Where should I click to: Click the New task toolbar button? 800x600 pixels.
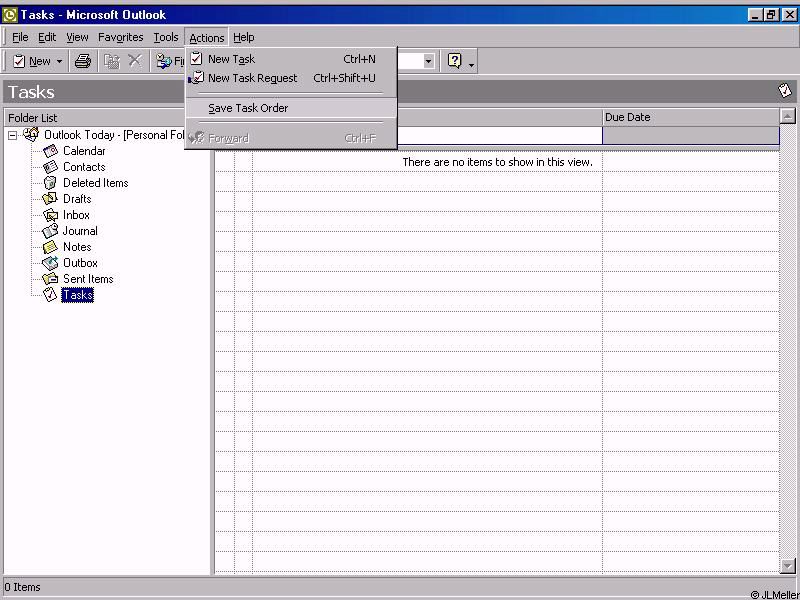coord(31,61)
